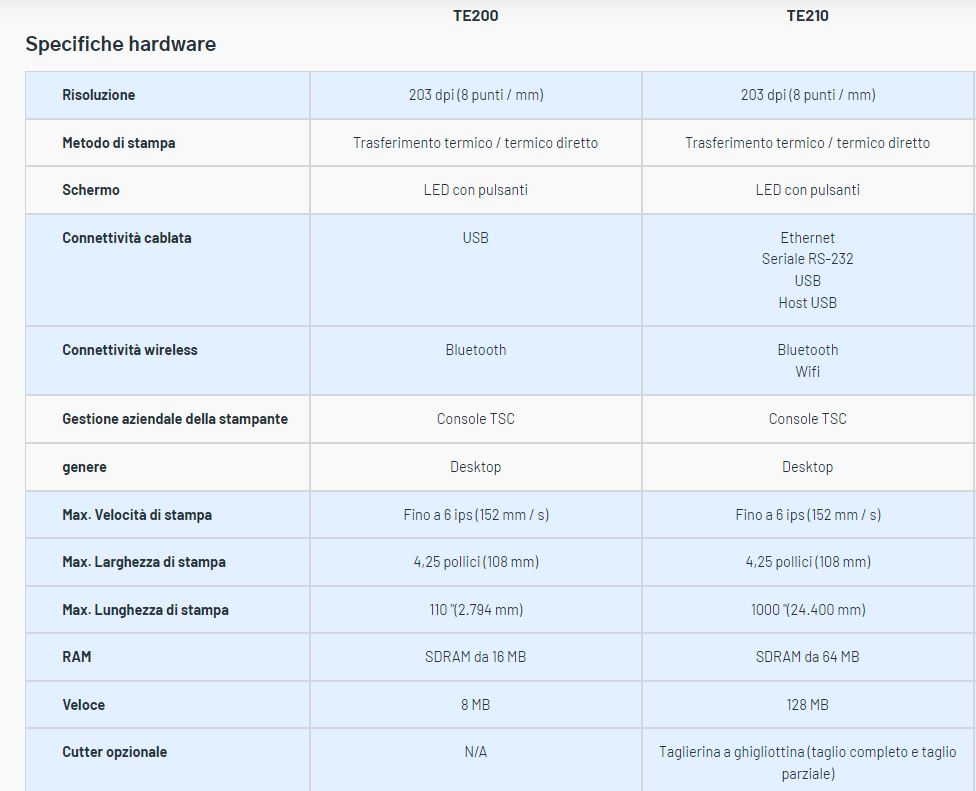976x791 pixels.
Task: Click the Schermo row label
Action: click(x=90, y=190)
